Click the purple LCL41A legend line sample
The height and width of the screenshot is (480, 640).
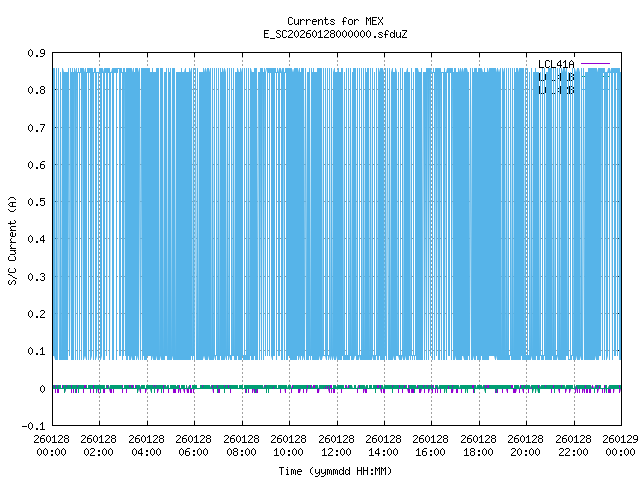click(595, 64)
